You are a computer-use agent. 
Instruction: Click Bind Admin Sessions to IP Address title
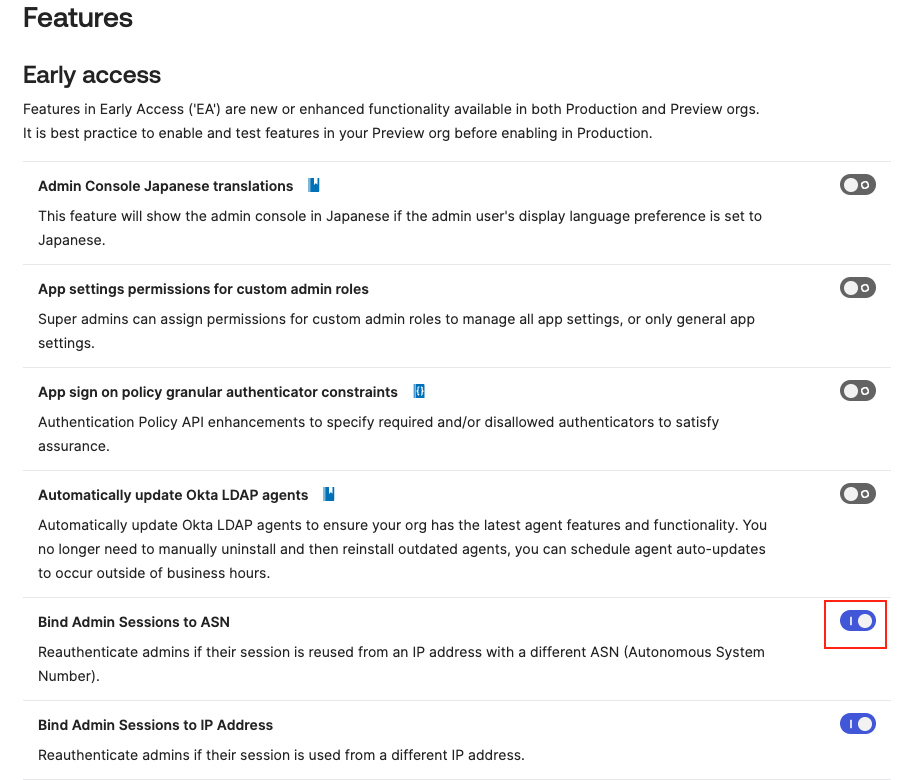pyautogui.click(x=155, y=725)
